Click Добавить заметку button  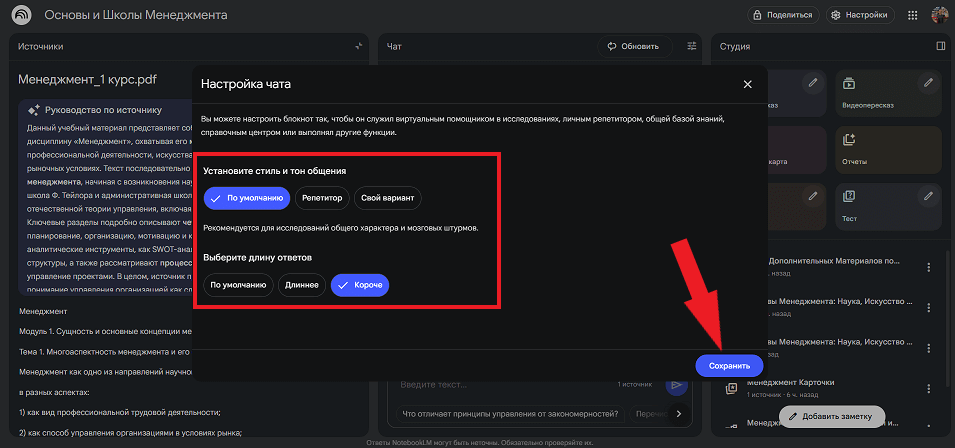click(832, 416)
